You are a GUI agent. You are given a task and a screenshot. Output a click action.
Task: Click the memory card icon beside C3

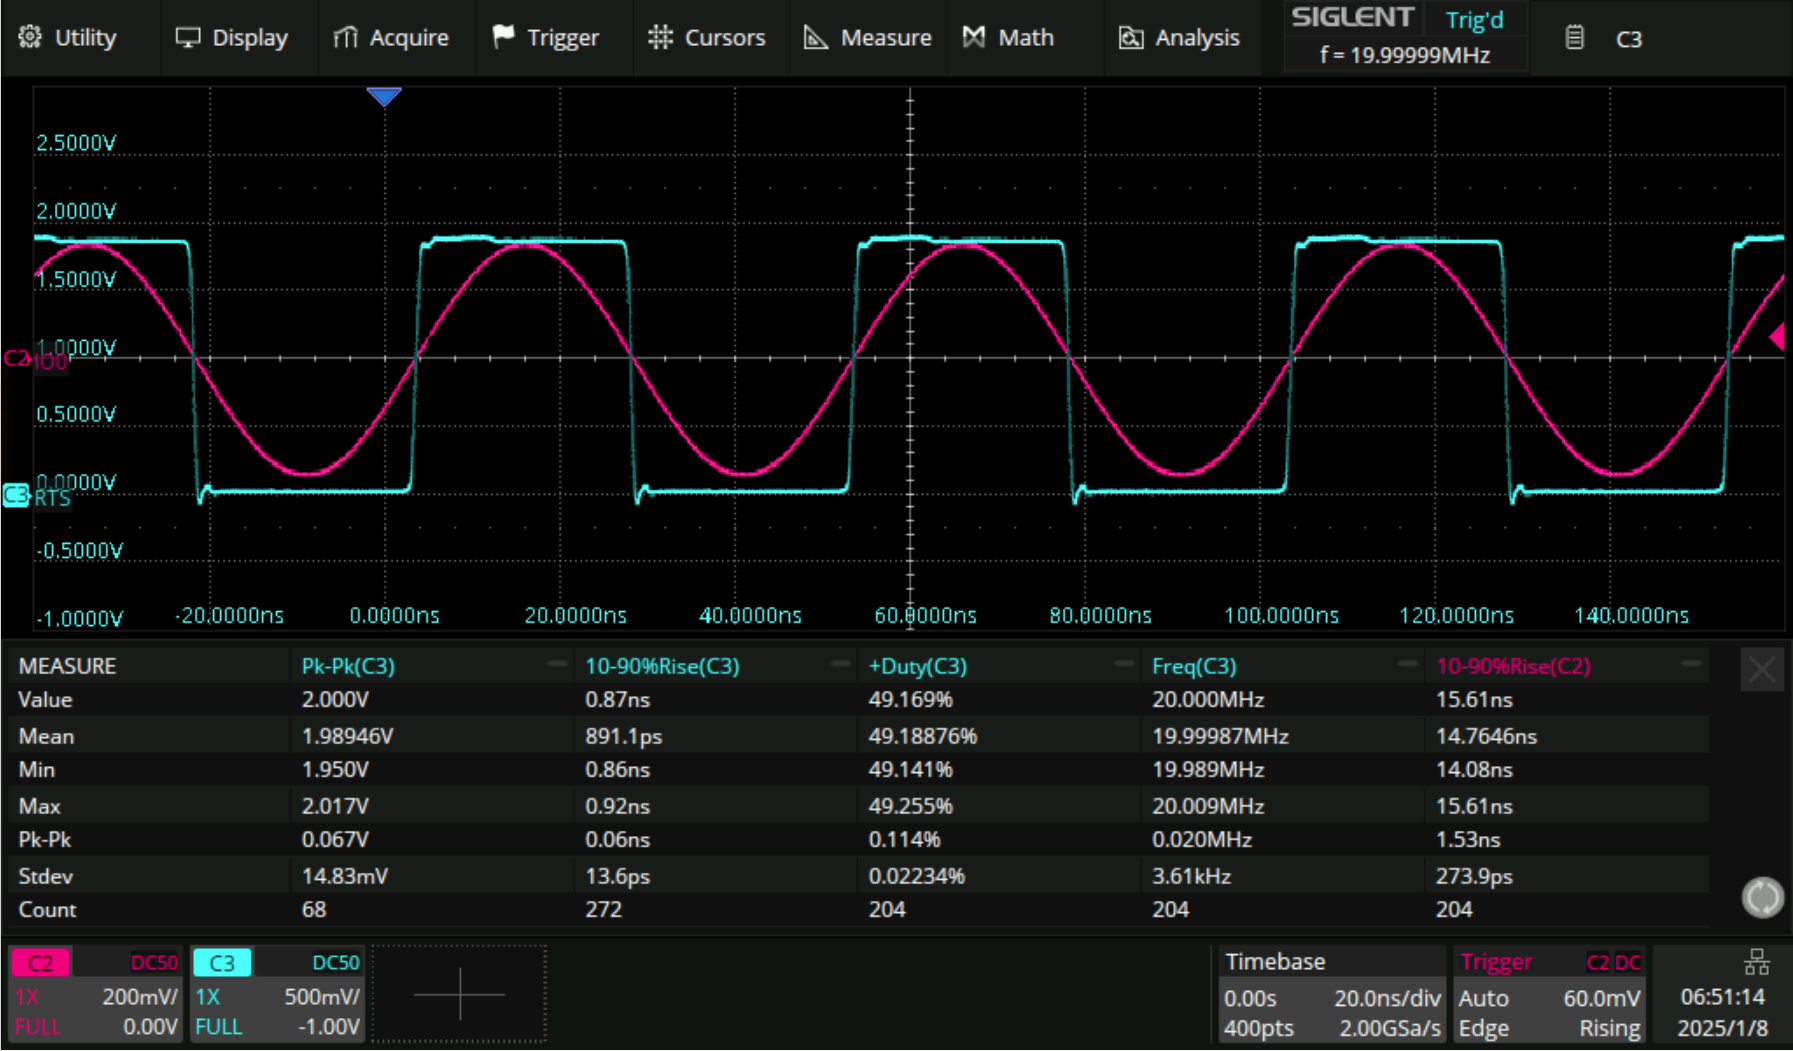point(1574,38)
